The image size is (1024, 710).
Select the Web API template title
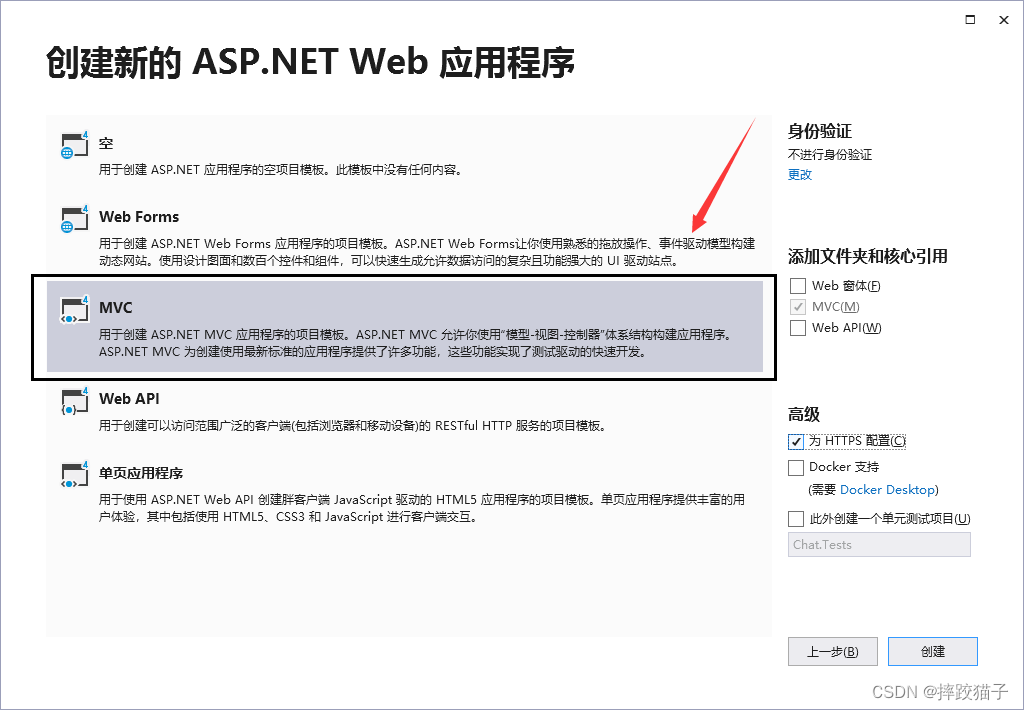tap(129, 398)
